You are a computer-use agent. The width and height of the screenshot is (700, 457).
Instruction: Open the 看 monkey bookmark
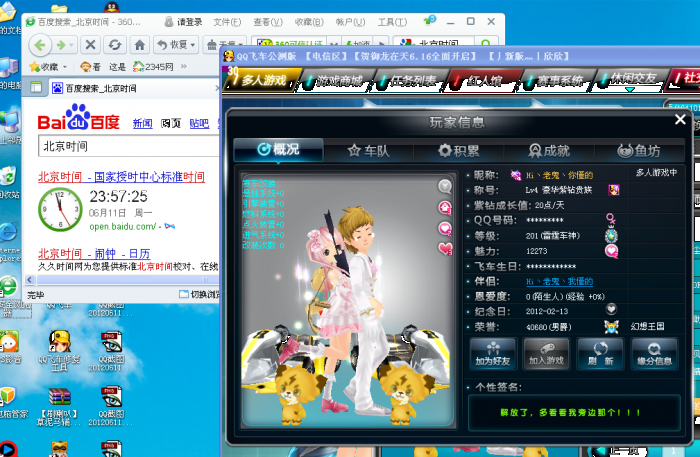[90, 67]
